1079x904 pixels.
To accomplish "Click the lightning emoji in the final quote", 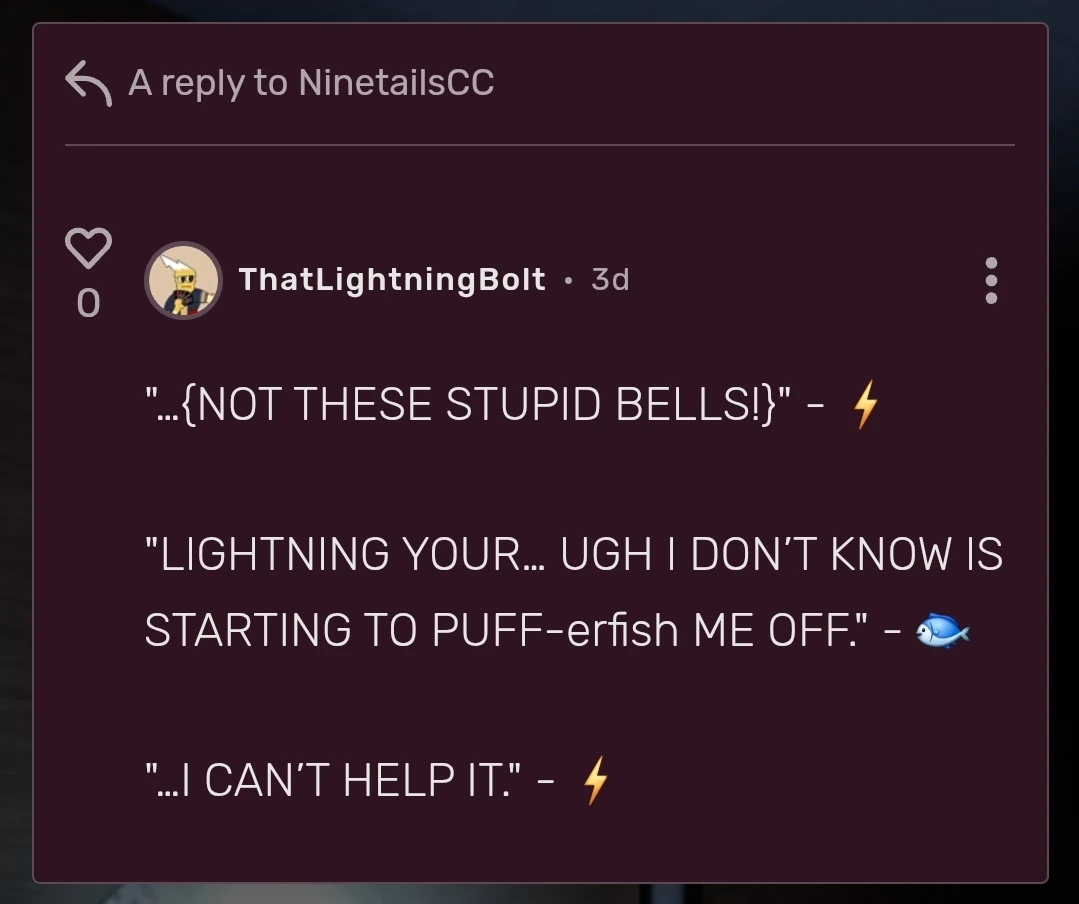I will click(597, 780).
